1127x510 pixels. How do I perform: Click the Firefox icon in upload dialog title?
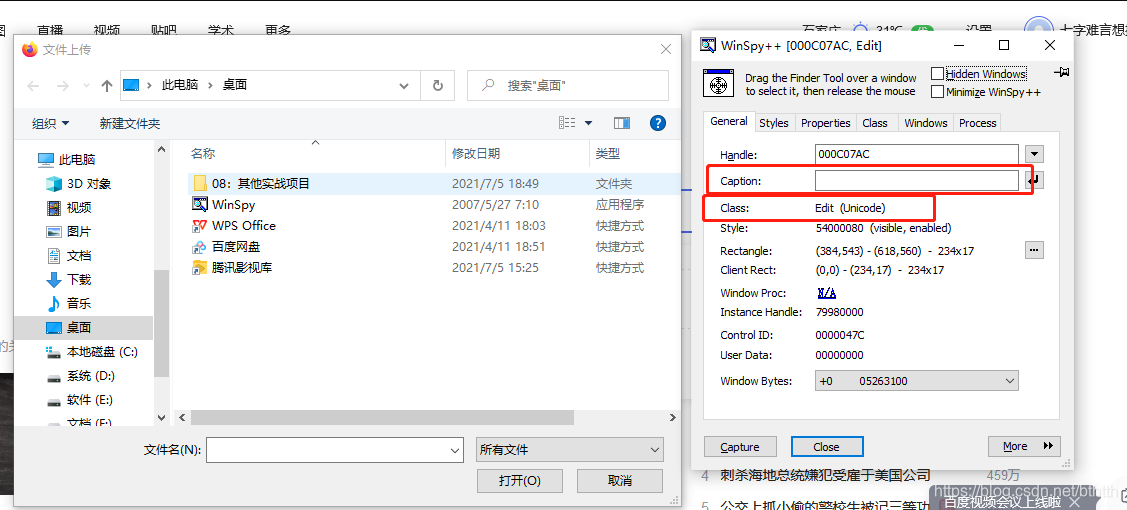(29, 49)
